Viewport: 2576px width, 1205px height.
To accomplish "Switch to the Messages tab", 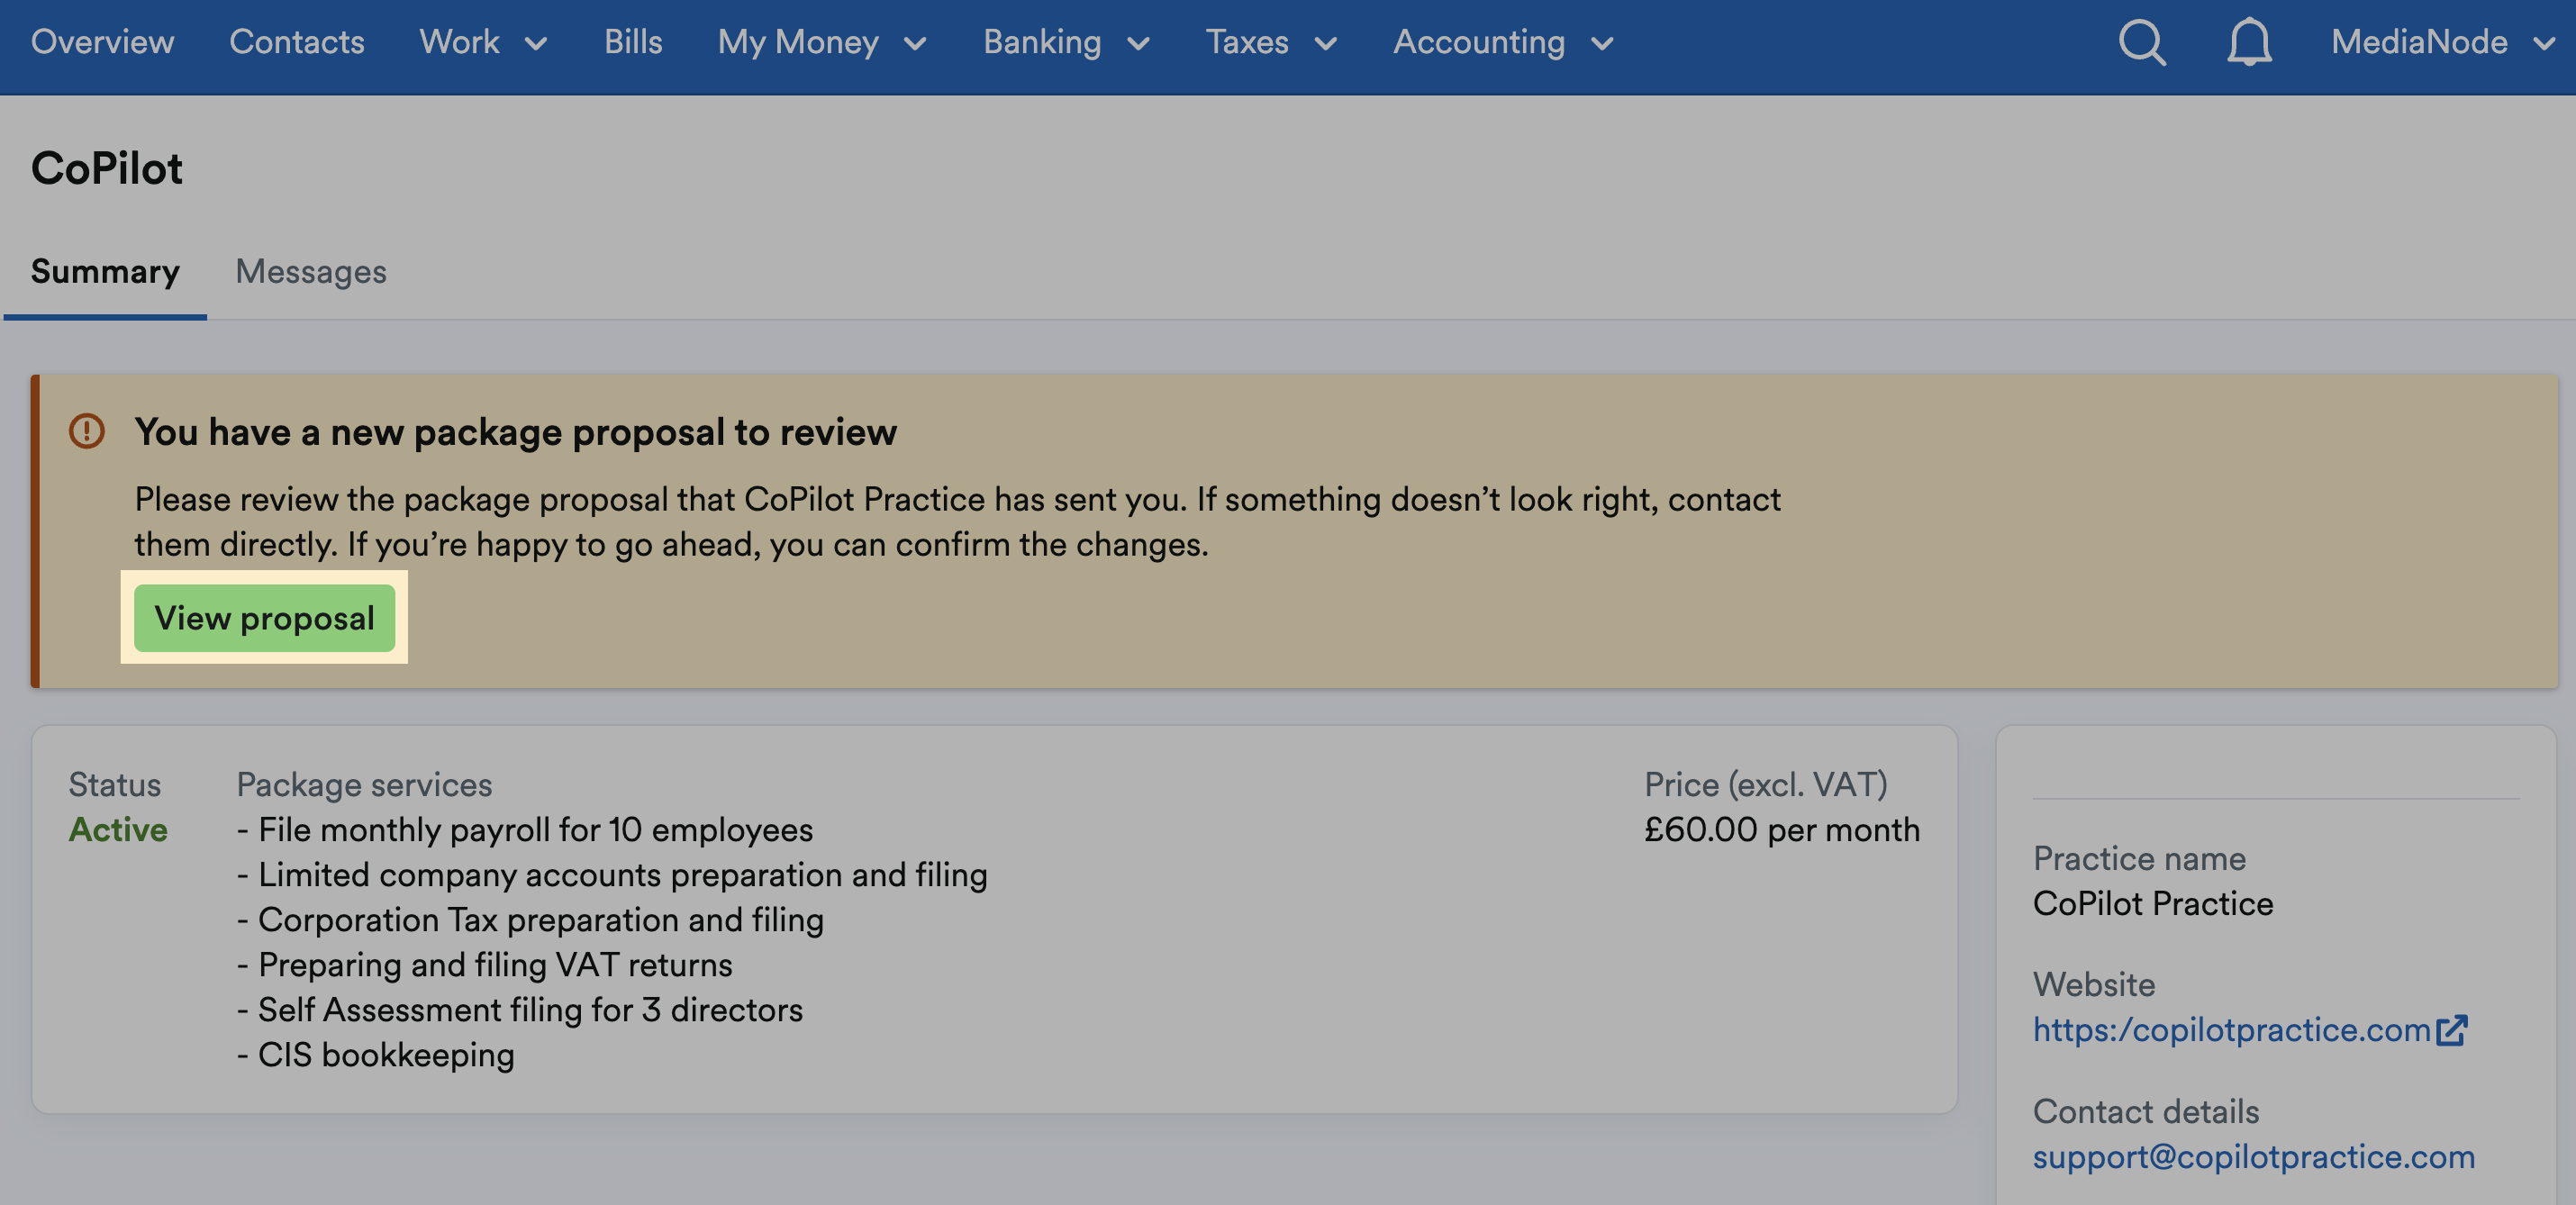I will (x=311, y=271).
